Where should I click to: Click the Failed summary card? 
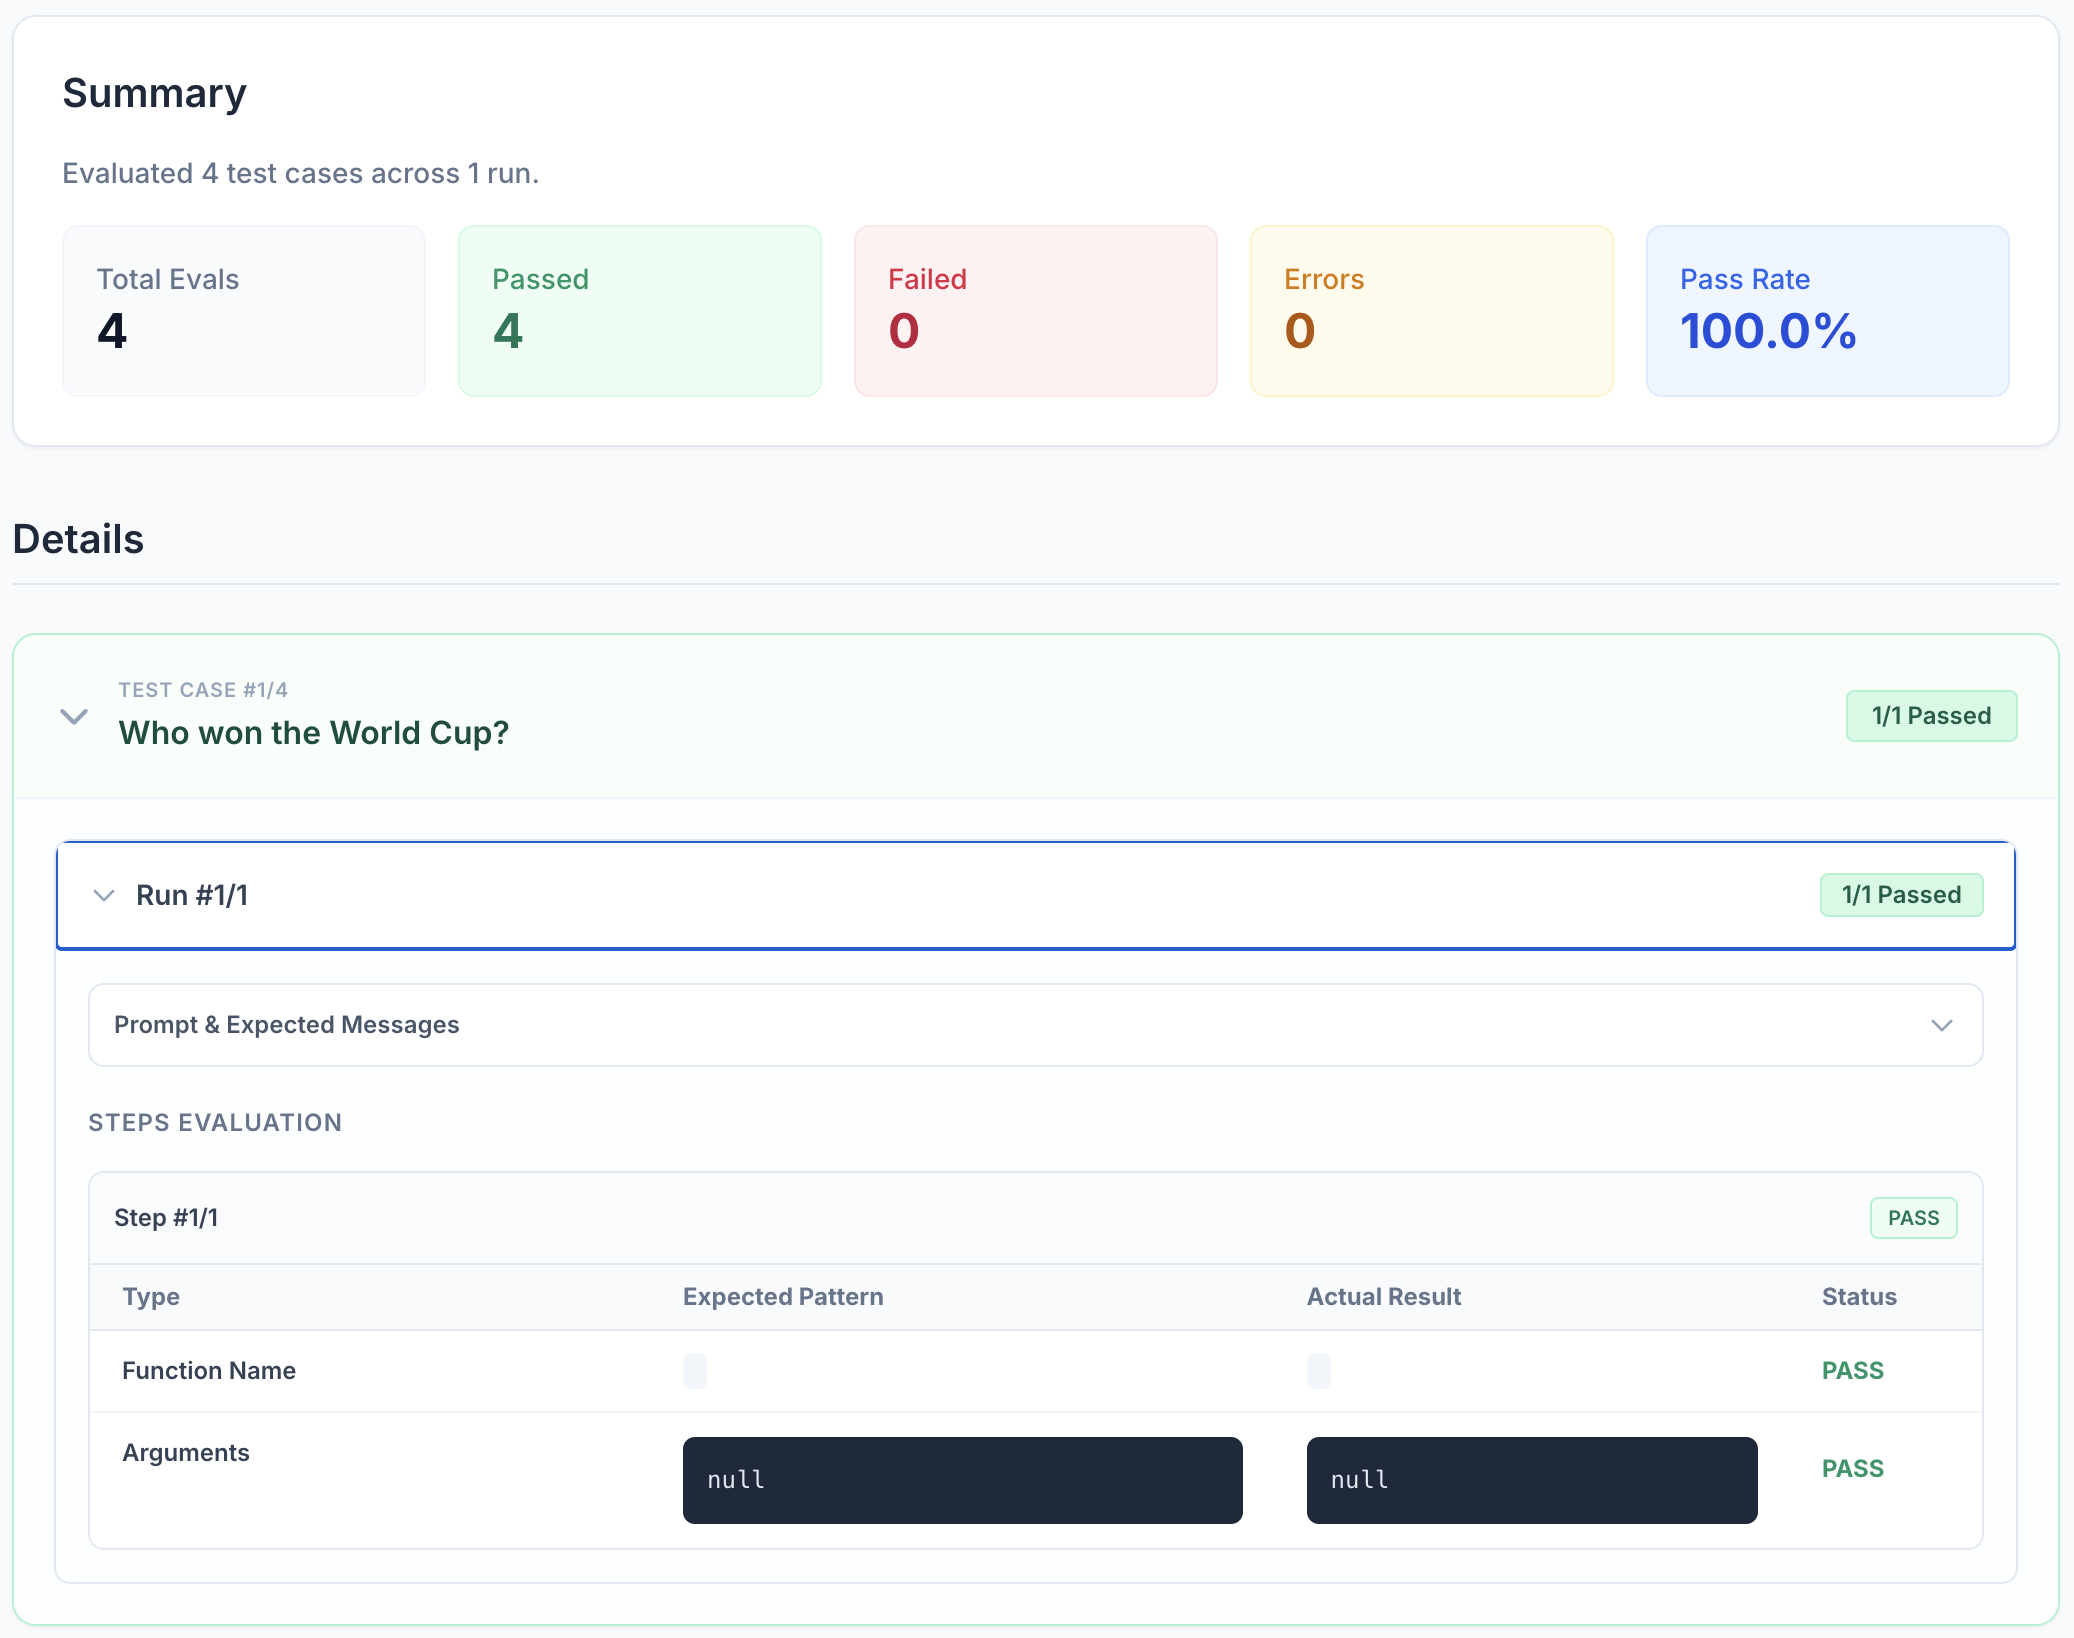point(1036,311)
